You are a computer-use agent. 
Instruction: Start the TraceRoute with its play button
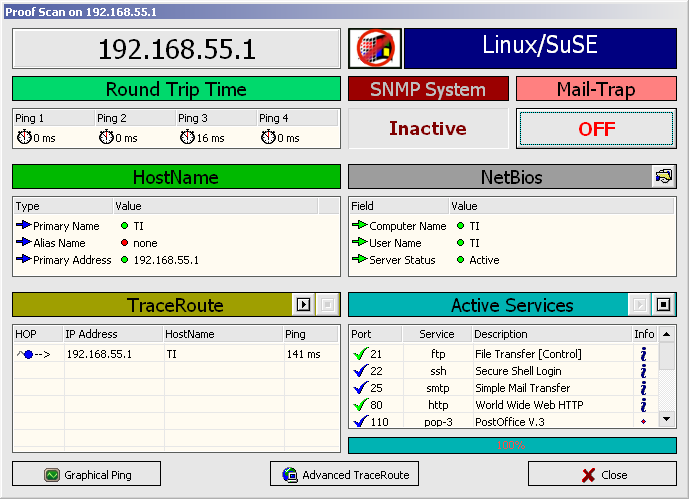click(303, 304)
